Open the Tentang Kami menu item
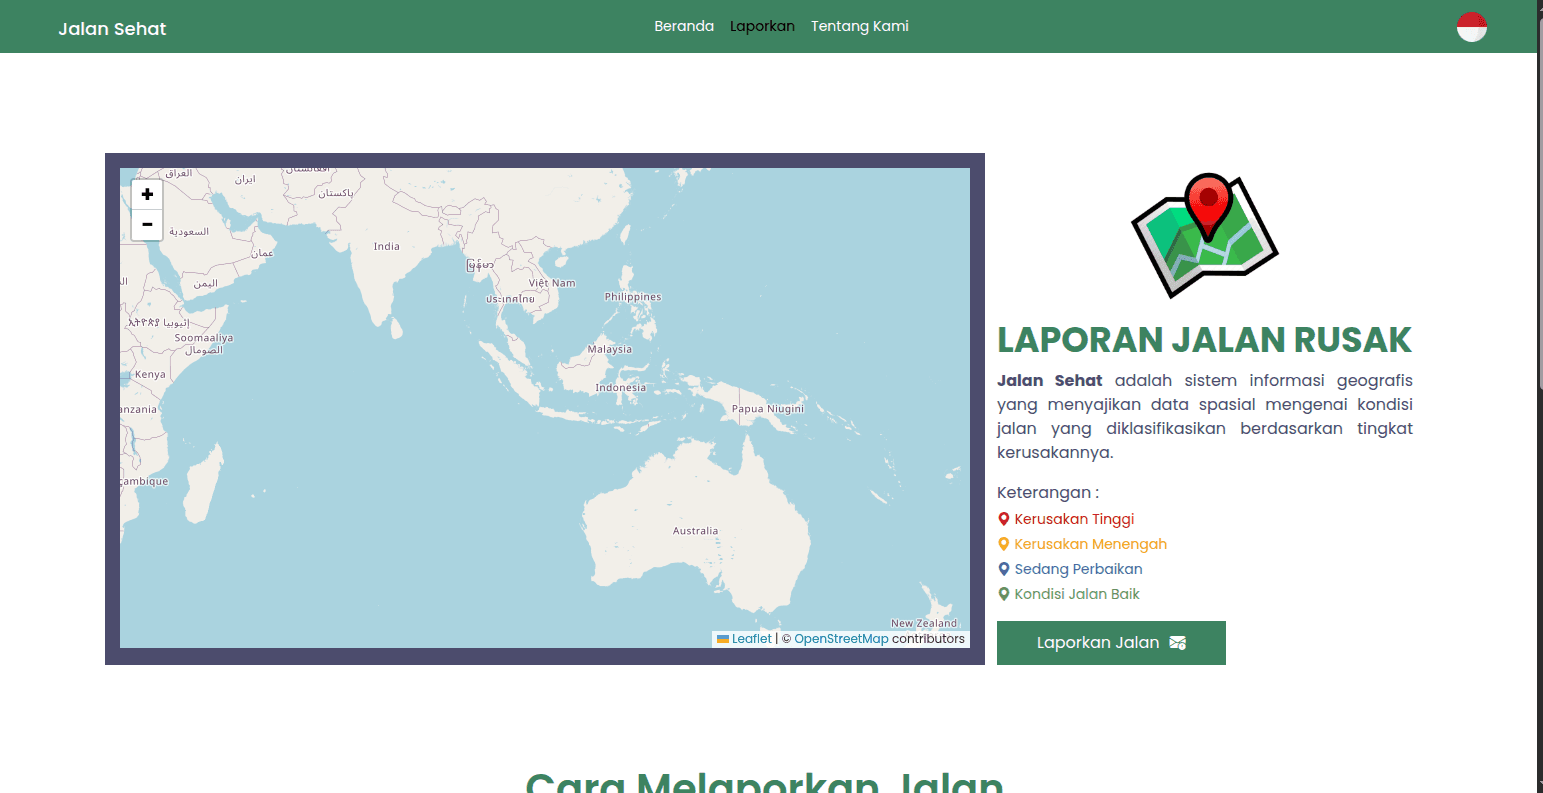This screenshot has height=793, width=1543. 859,26
